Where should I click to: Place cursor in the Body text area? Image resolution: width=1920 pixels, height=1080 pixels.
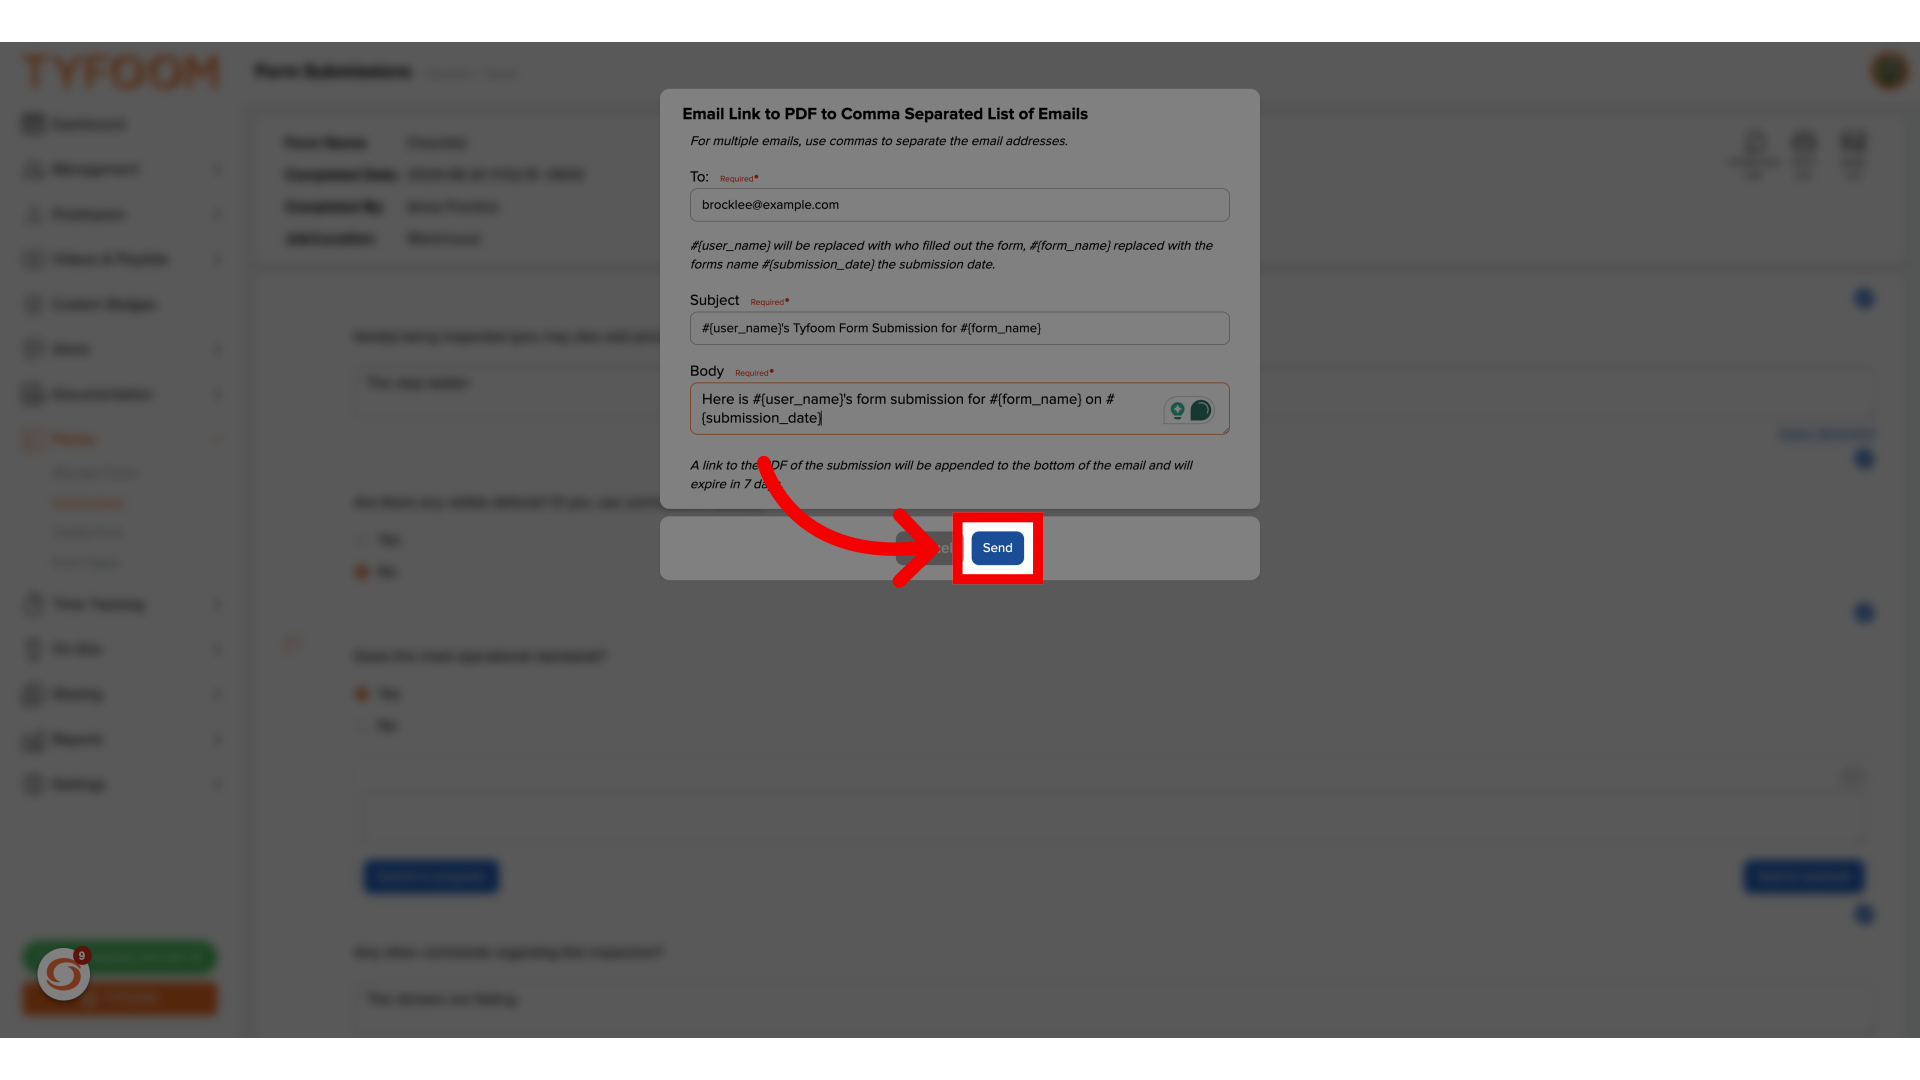[959, 408]
